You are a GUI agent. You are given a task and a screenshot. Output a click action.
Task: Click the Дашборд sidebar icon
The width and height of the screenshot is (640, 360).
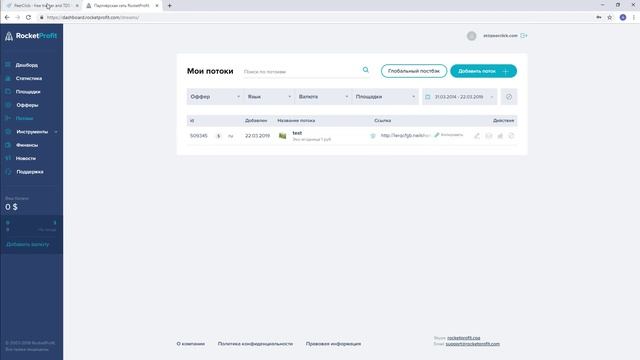(x=8, y=64)
